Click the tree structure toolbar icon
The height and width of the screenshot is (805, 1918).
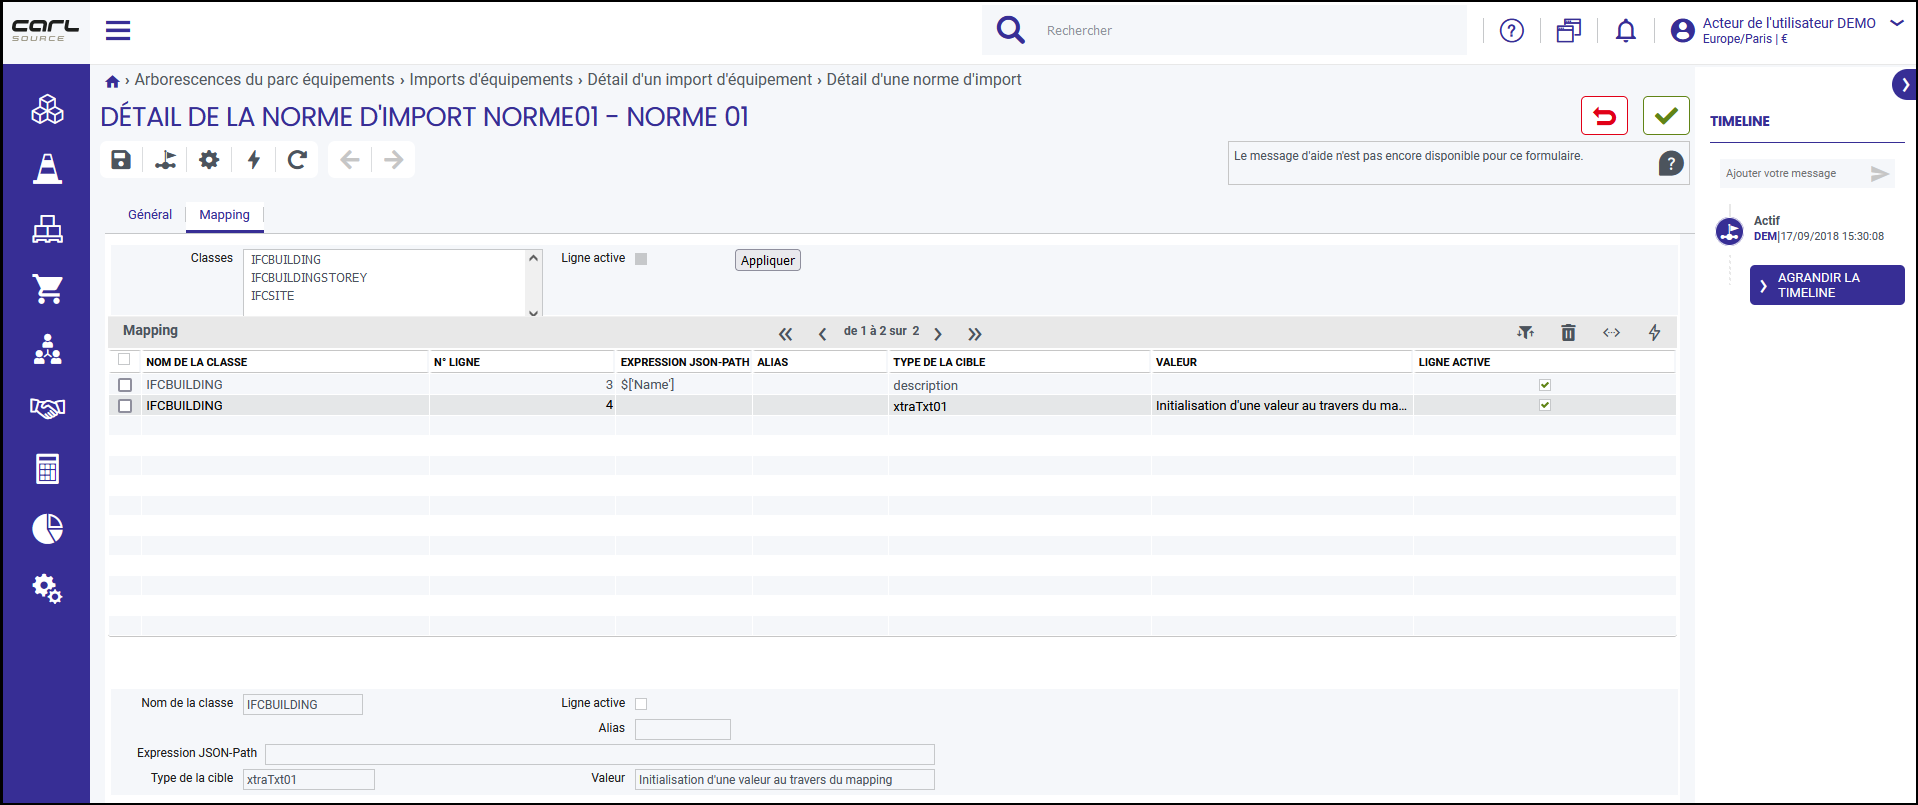tap(165, 159)
